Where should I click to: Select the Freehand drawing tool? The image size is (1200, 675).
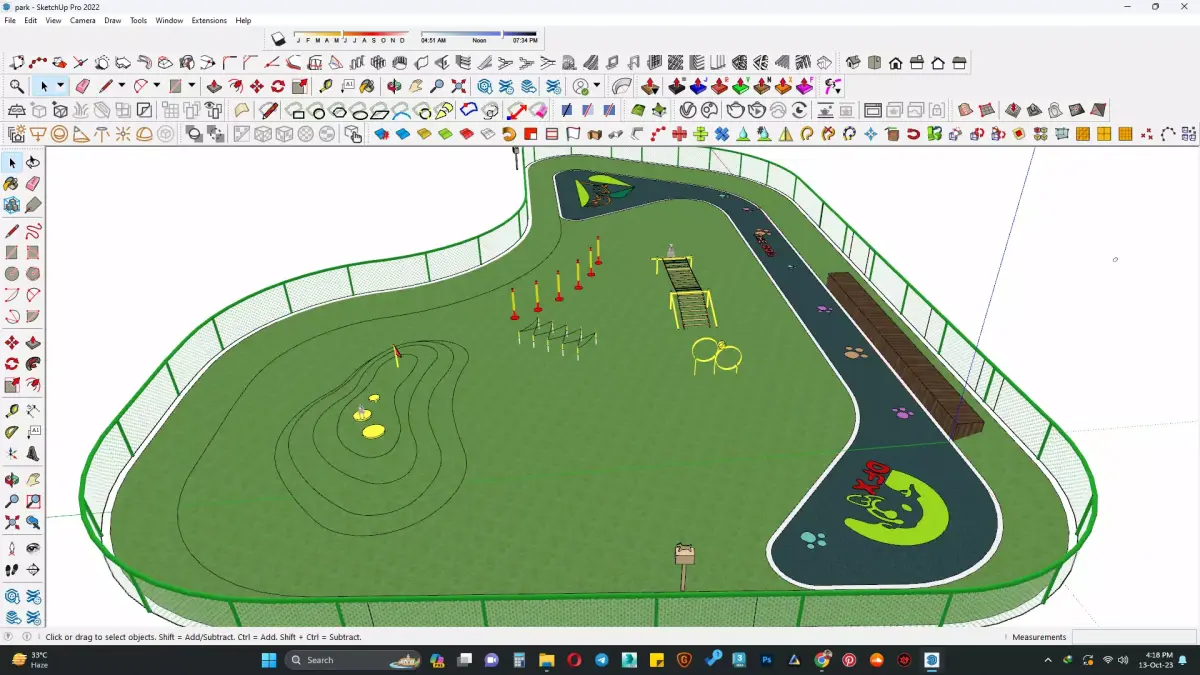click(x=33, y=232)
